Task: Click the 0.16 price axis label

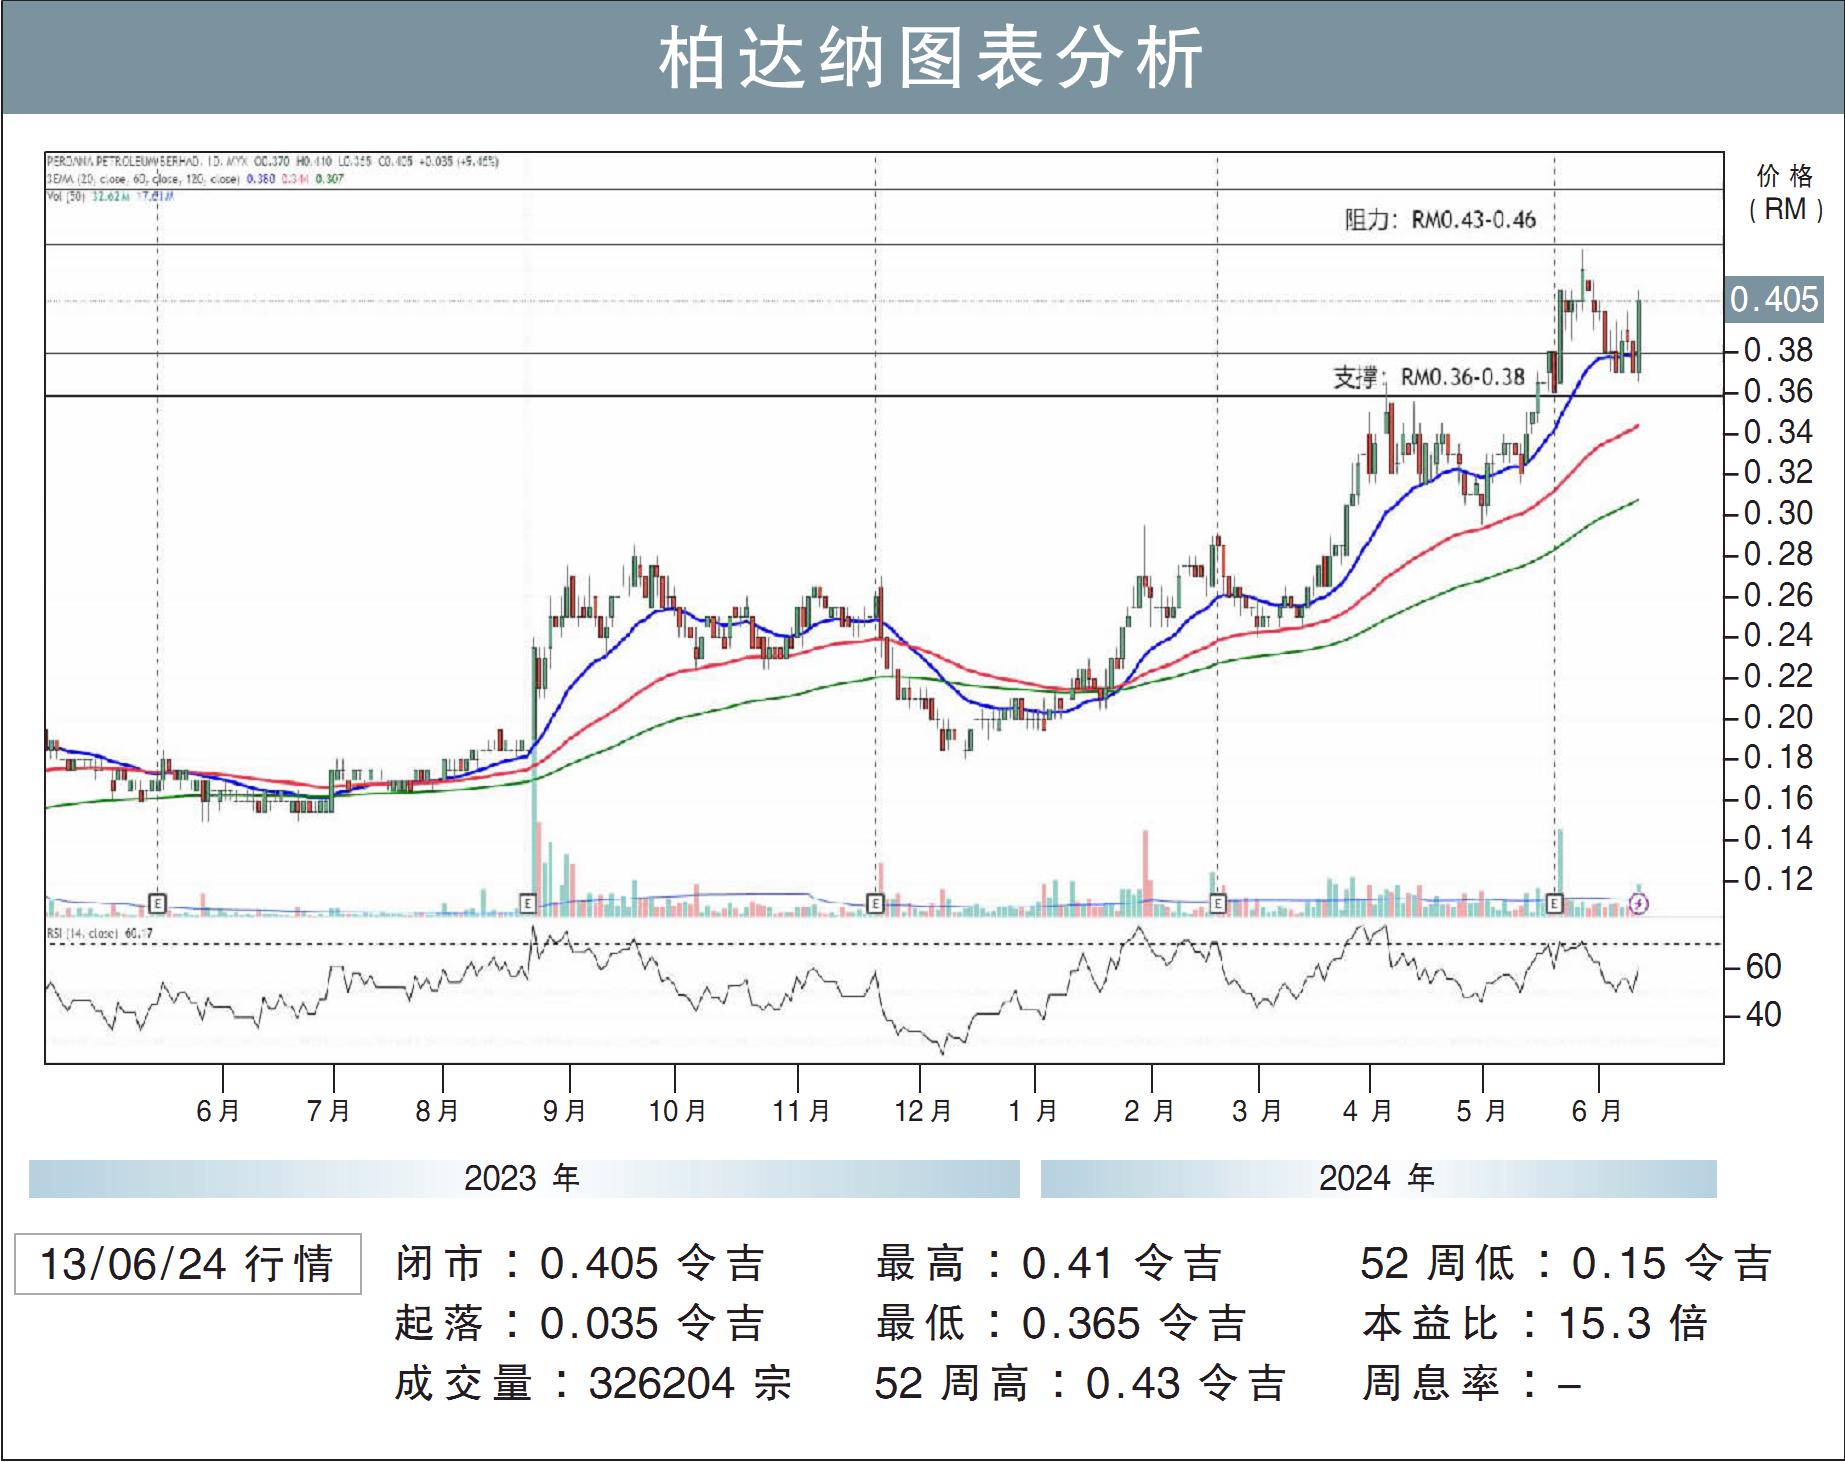Action: (x=1778, y=798)
